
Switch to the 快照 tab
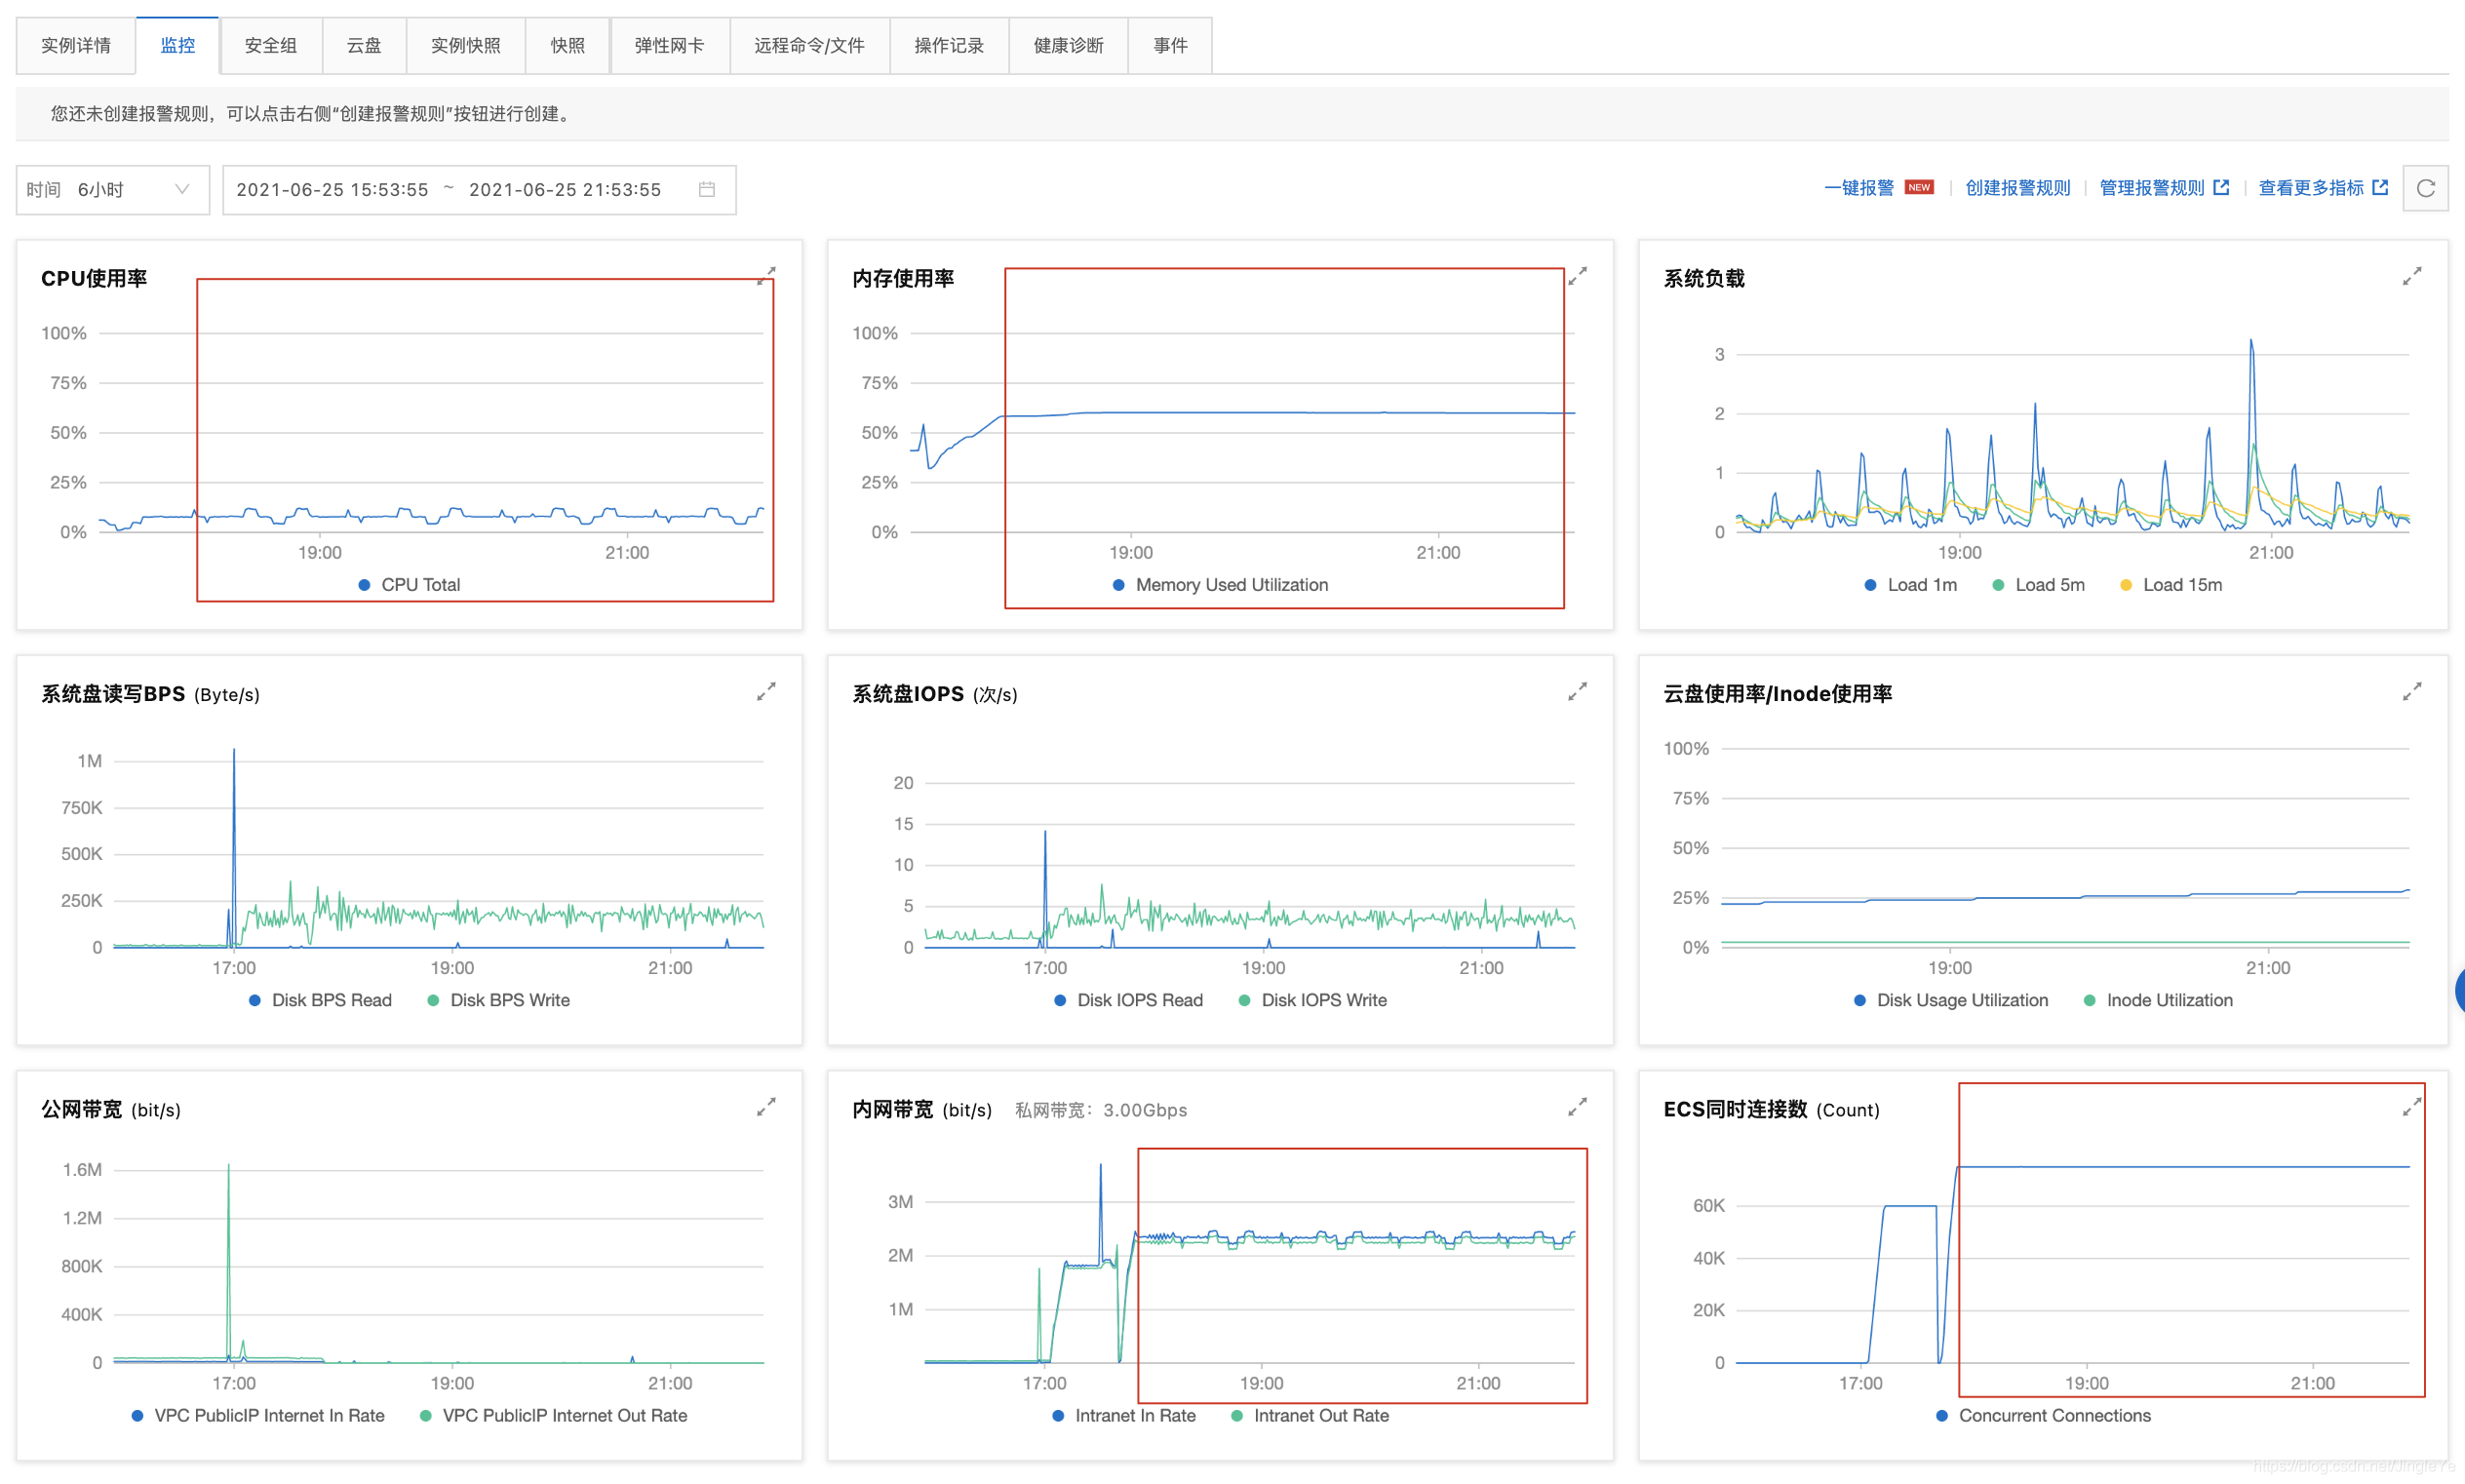tap(567, 45)
